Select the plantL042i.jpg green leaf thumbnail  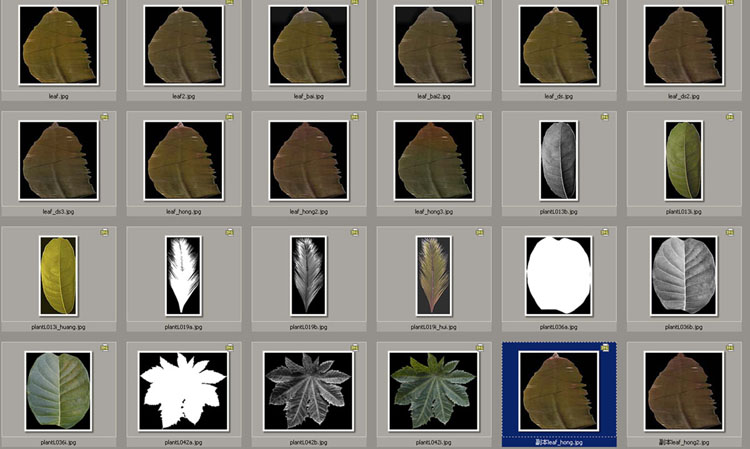(x=434, y=389)
